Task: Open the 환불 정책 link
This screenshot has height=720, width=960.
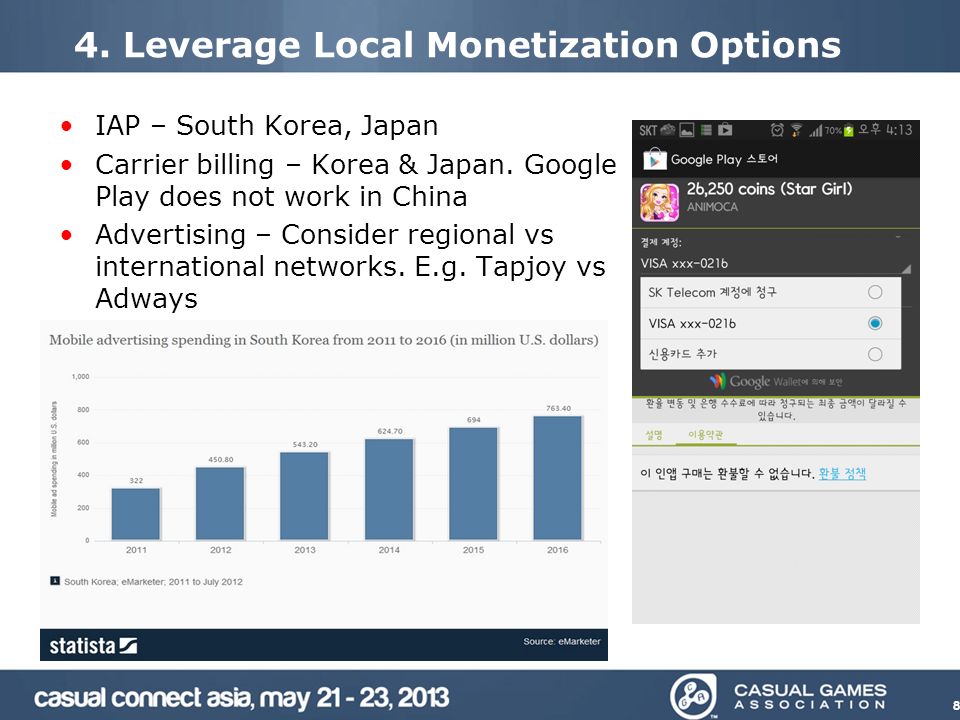Action: coord(842,473)
